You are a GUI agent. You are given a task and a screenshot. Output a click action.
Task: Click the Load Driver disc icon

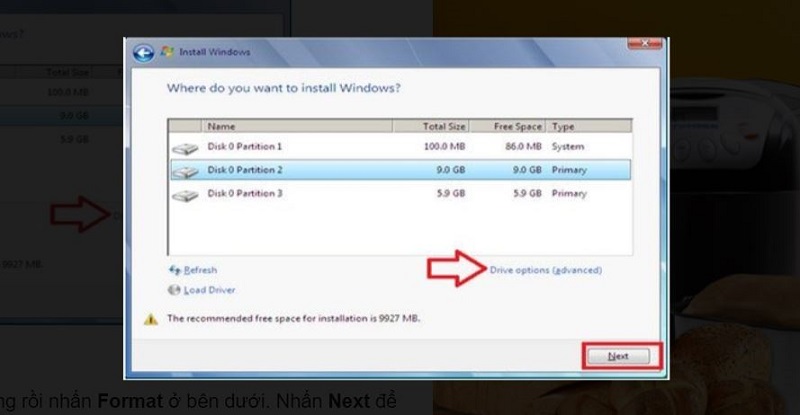pyautogui.click(x=174, y=290)
